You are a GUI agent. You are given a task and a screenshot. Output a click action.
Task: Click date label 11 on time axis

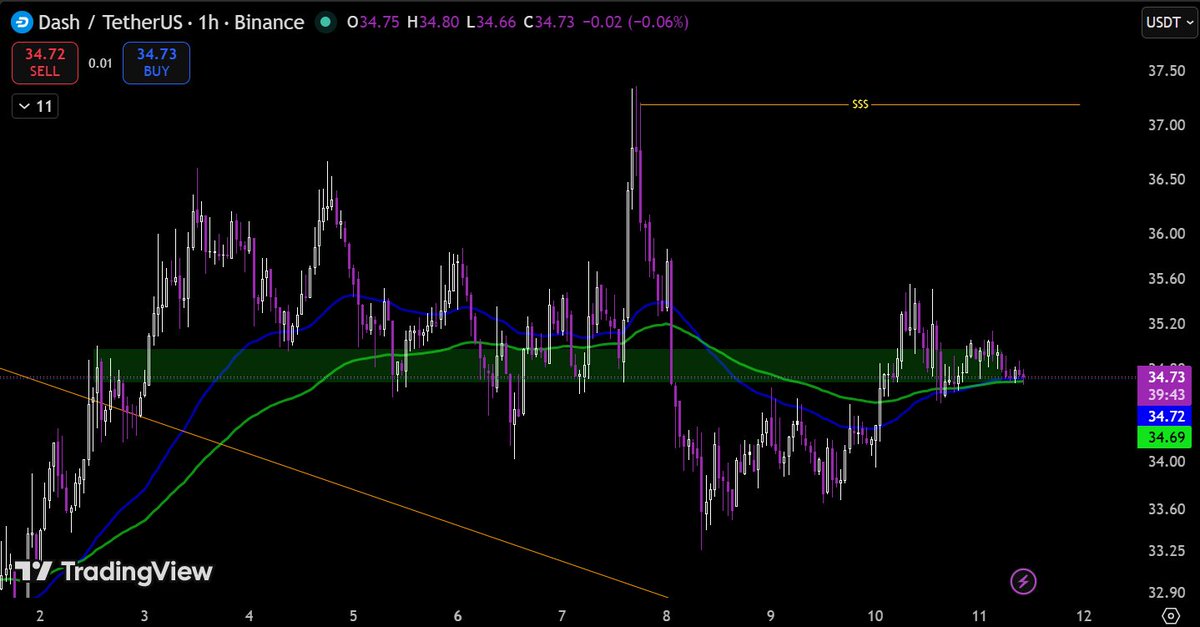pos(979,614)
